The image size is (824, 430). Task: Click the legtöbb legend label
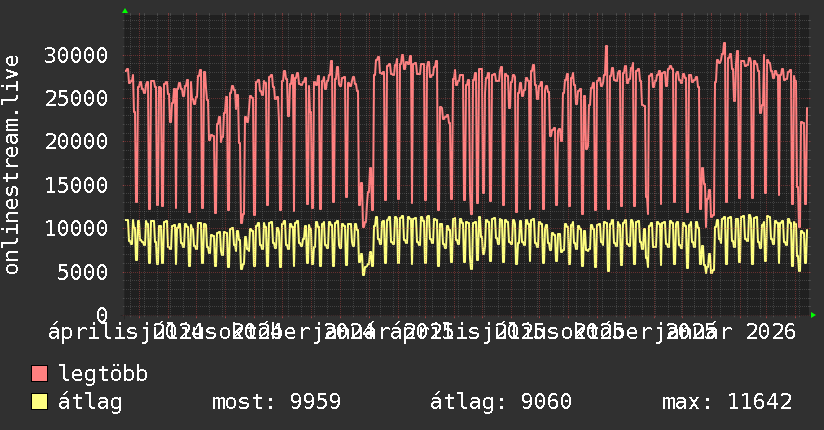click(x=103, y=374)
